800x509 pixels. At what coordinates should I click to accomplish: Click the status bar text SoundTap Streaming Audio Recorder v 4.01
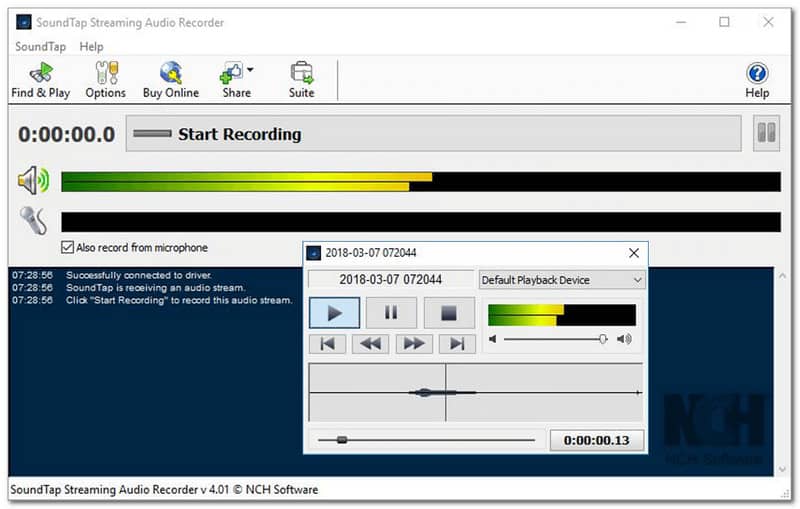click(164, 490)
